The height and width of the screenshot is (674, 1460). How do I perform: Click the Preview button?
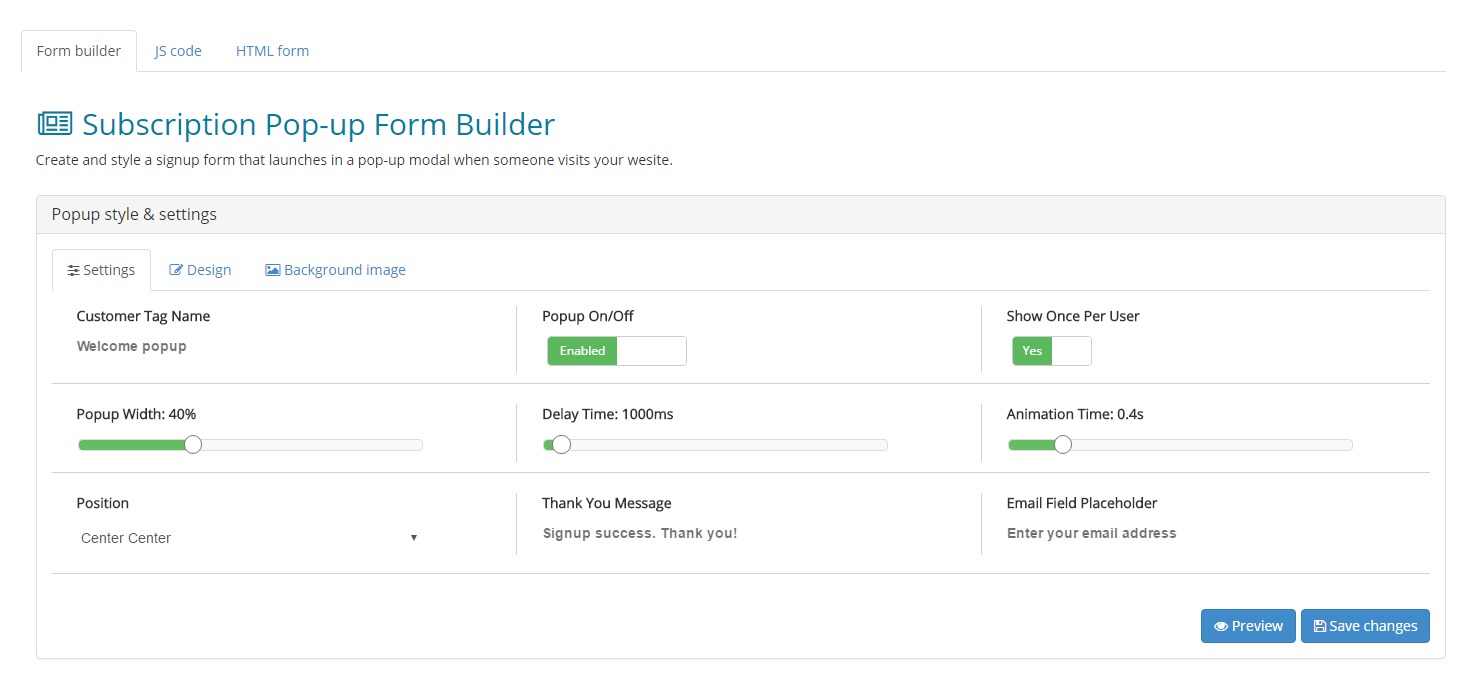pos(1248,626)
